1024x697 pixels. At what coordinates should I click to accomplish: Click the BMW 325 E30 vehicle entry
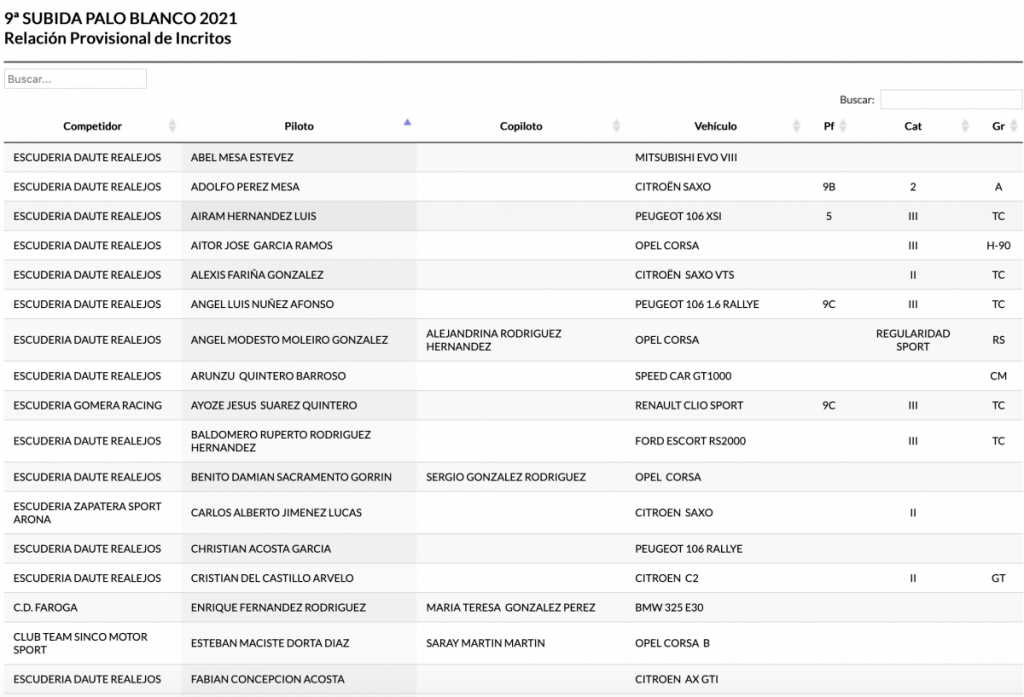pos(669,608)
